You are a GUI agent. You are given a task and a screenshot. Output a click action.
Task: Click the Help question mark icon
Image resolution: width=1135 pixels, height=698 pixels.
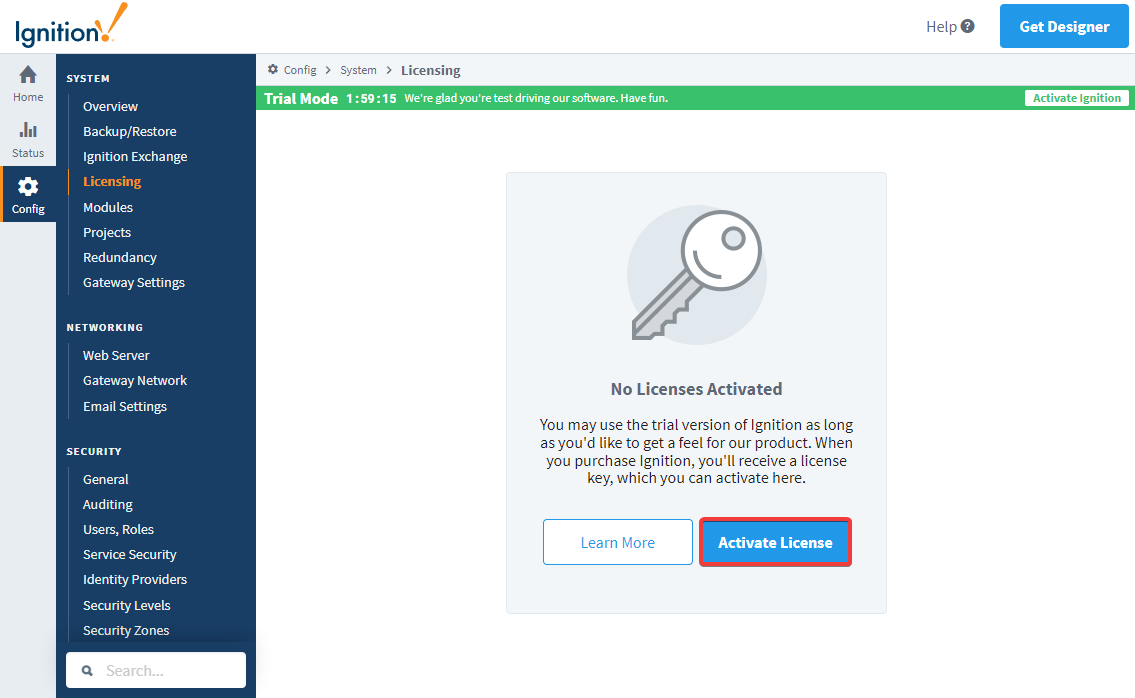tap(967, 26)
